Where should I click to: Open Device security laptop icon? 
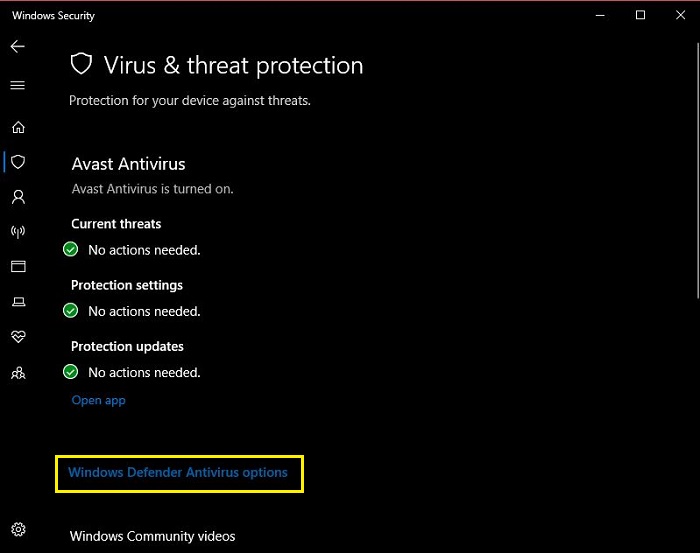(18, 302)
